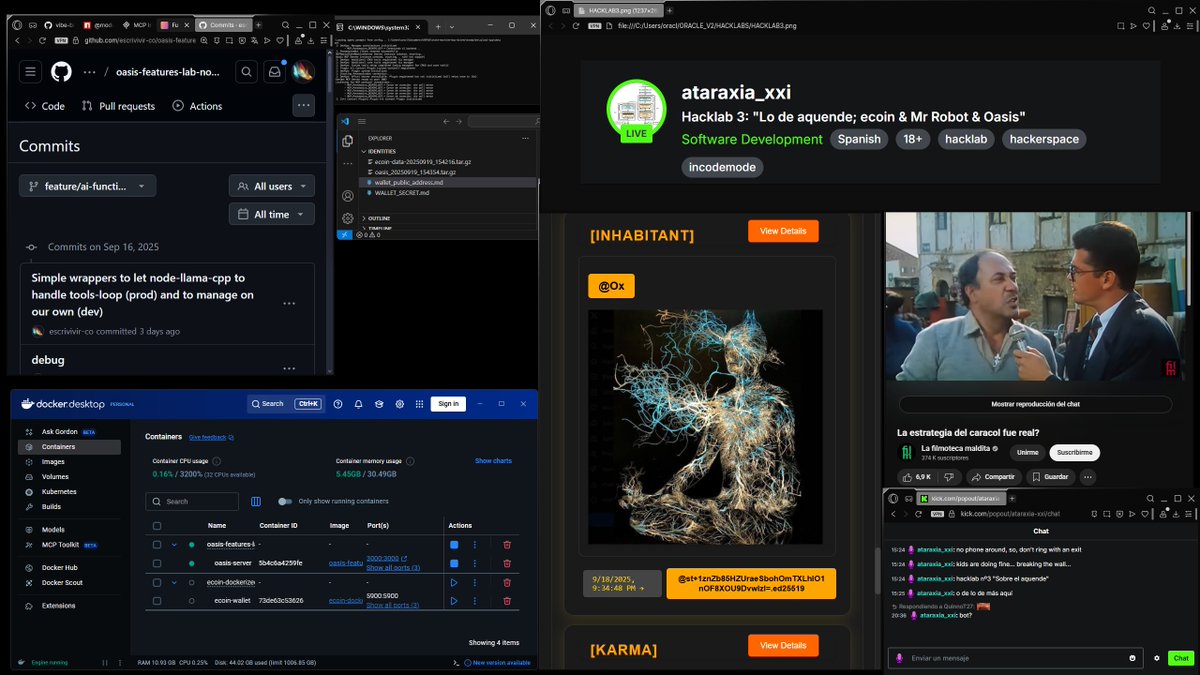Open GitHub notifications inbox icon
1200x675 pixels.
point(274,72)
